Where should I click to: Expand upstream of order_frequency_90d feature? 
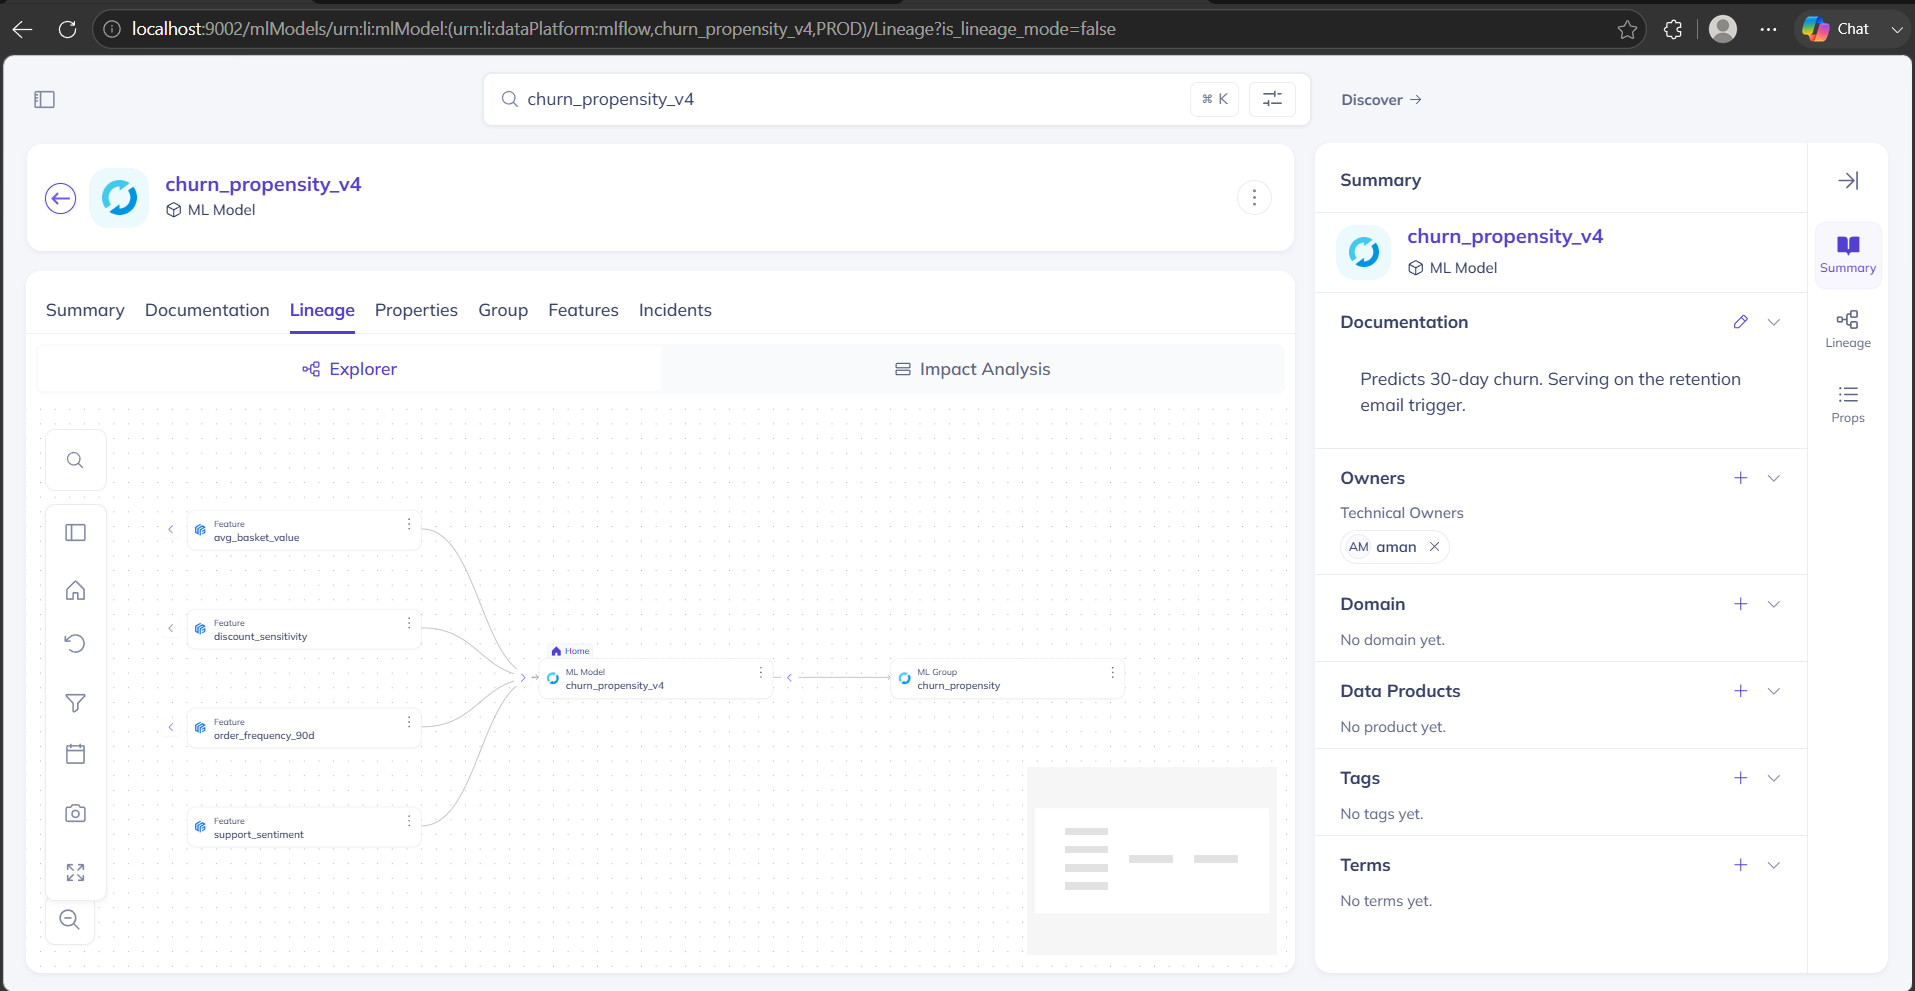(171, 728)
